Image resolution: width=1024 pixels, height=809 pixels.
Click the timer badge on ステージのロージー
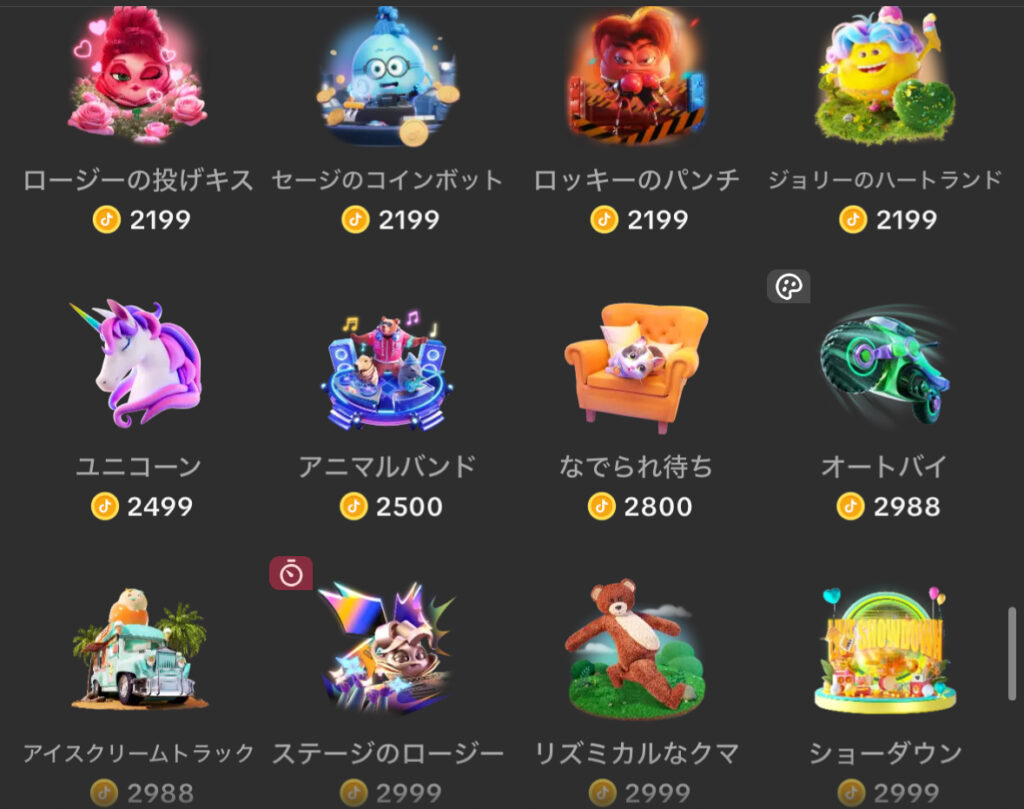(x=291, y=573)
